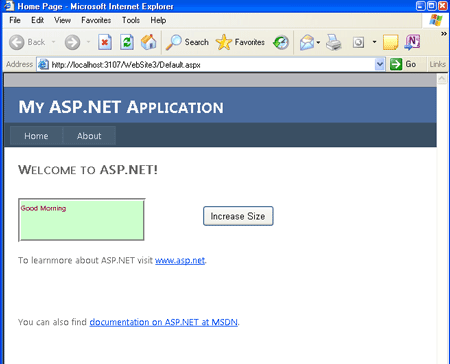Switch to the Home tab
450x364 pixels.
pos(36,136)
